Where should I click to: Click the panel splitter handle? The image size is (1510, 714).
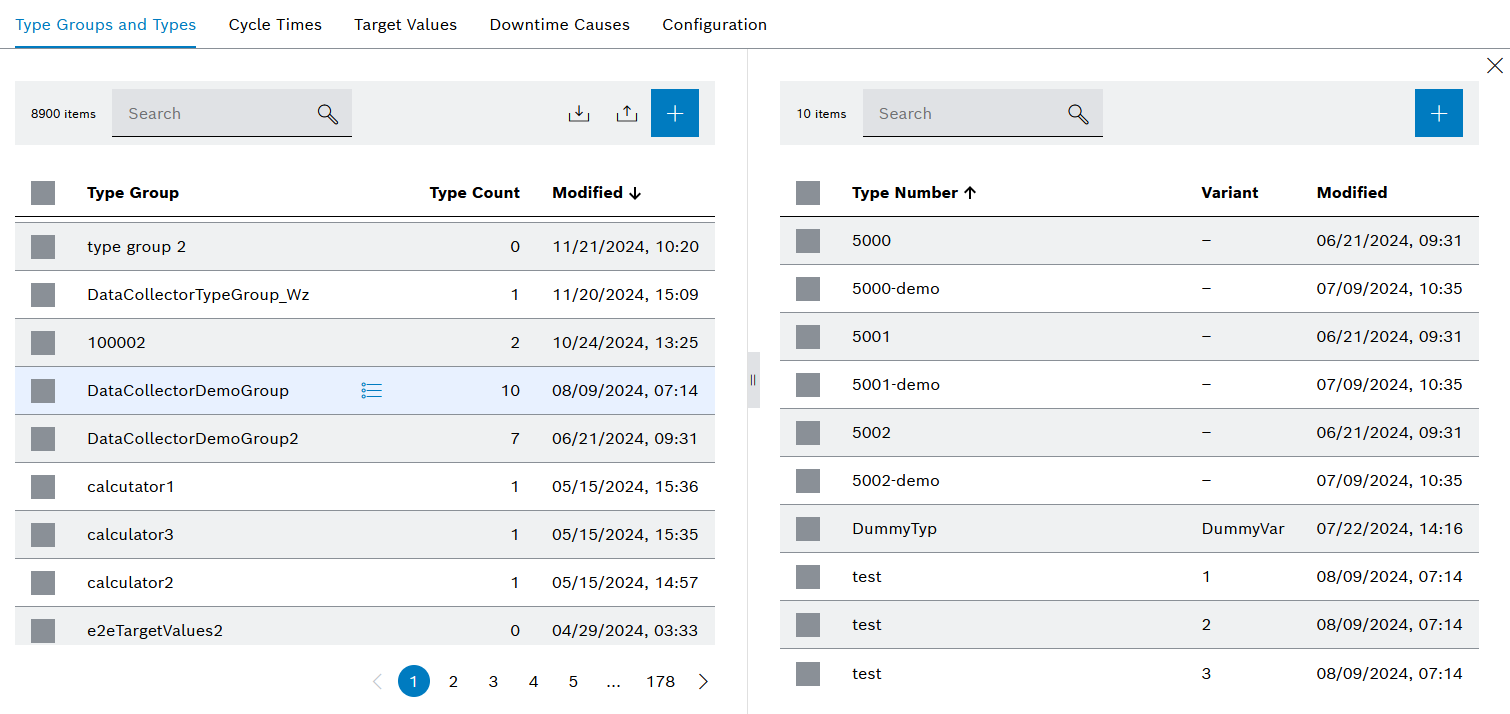[753, 380]
